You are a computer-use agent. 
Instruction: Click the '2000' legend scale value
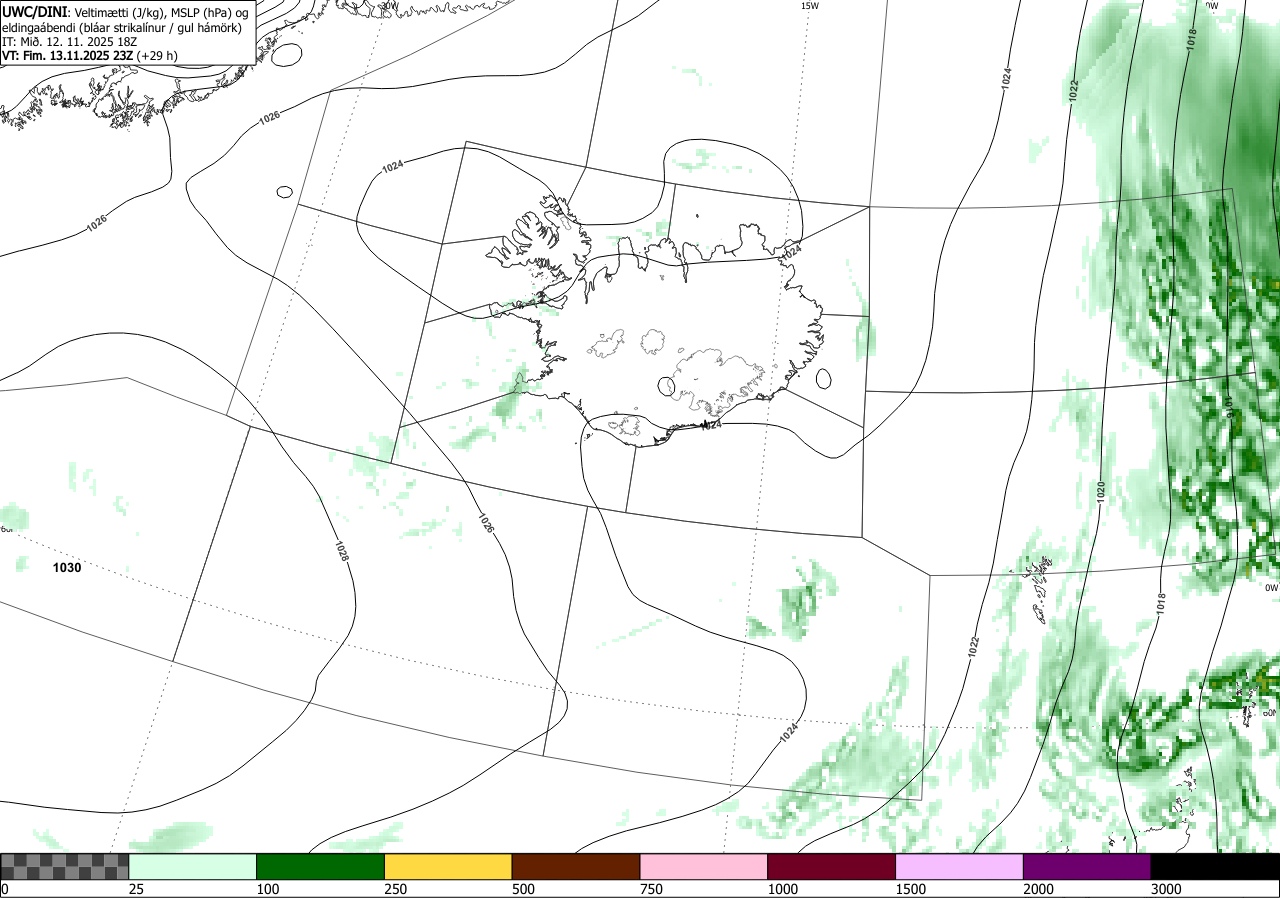pyautogui.click(x=1038, y=889)
